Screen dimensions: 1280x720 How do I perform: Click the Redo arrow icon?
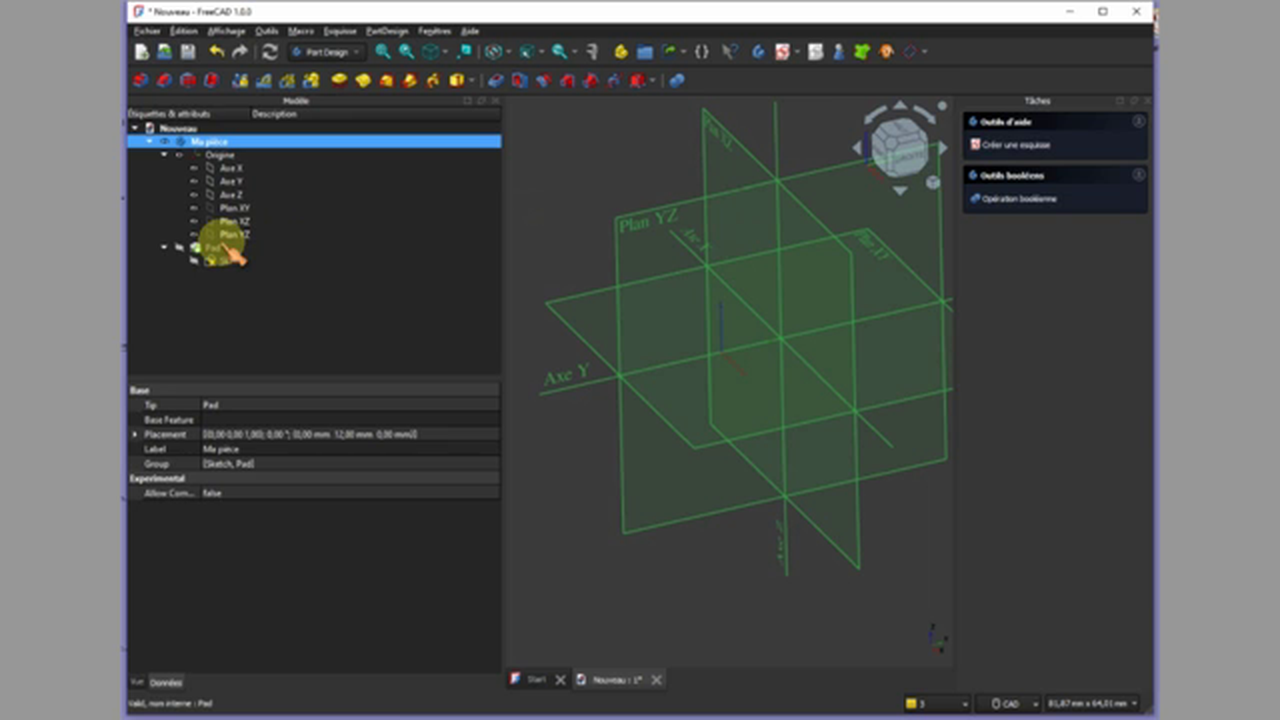click(241, 52)
